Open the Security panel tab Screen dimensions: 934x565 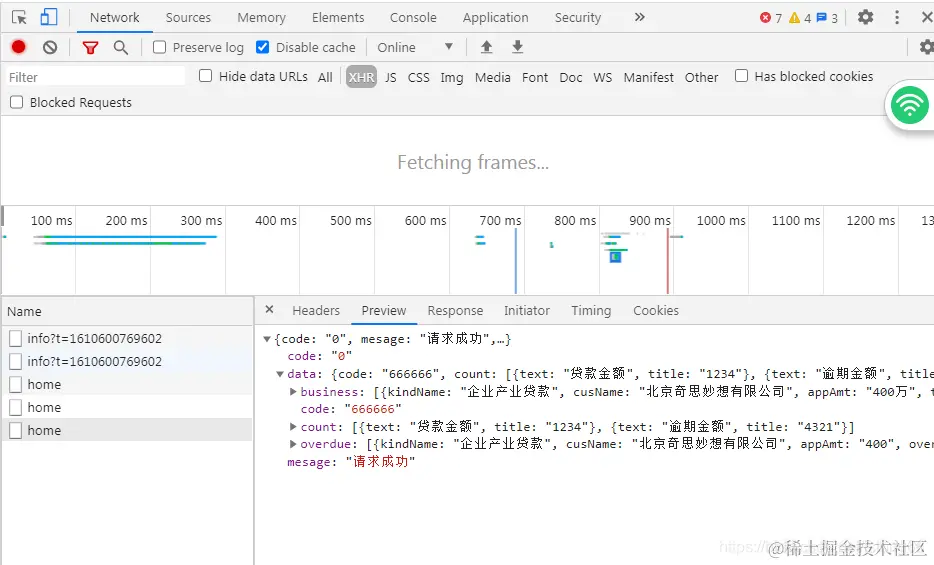pyautogui.click(x=578, y=17)
